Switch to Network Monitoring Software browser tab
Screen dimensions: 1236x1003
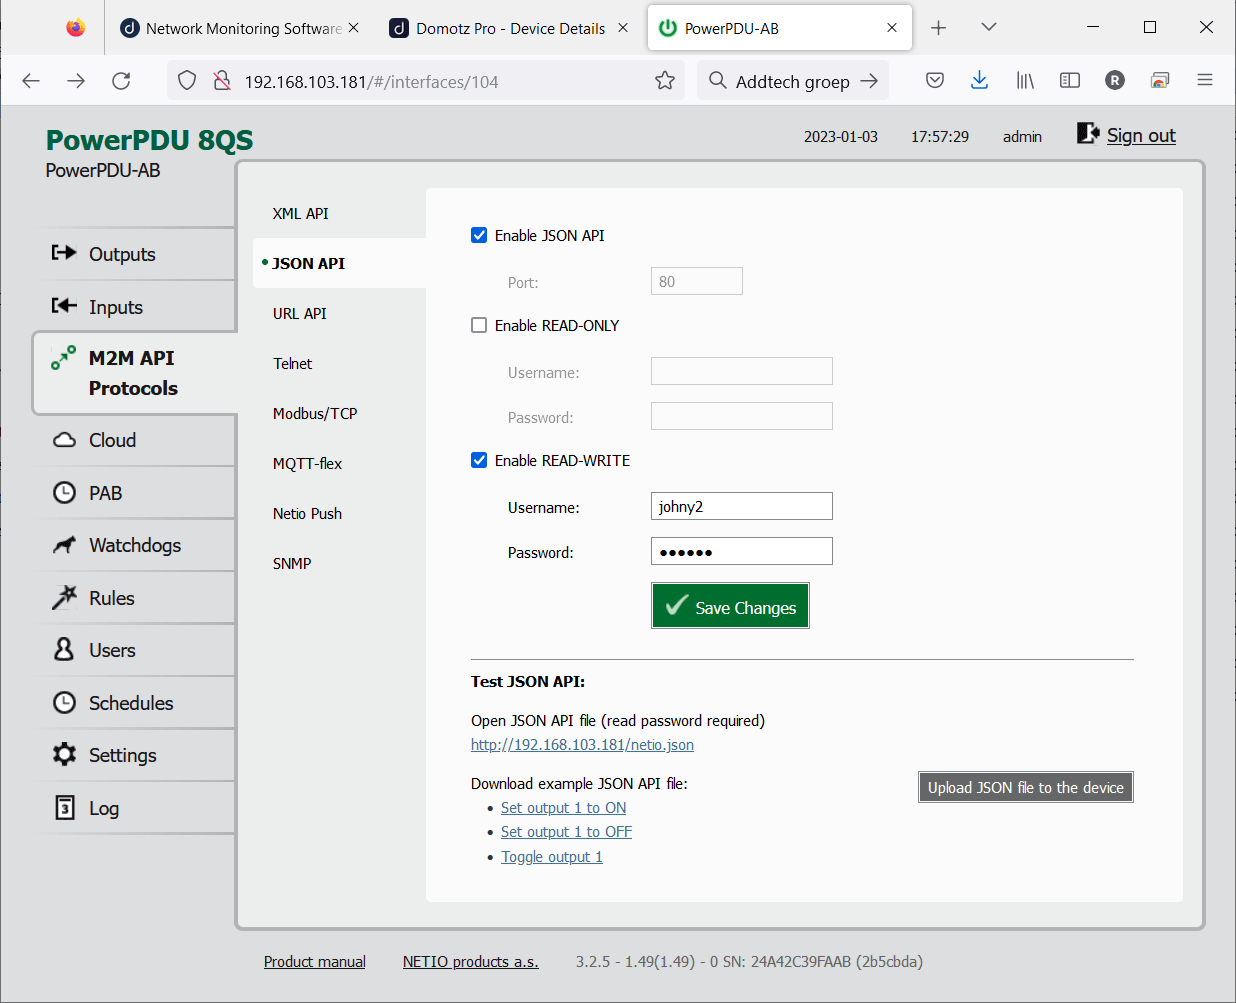240,28
